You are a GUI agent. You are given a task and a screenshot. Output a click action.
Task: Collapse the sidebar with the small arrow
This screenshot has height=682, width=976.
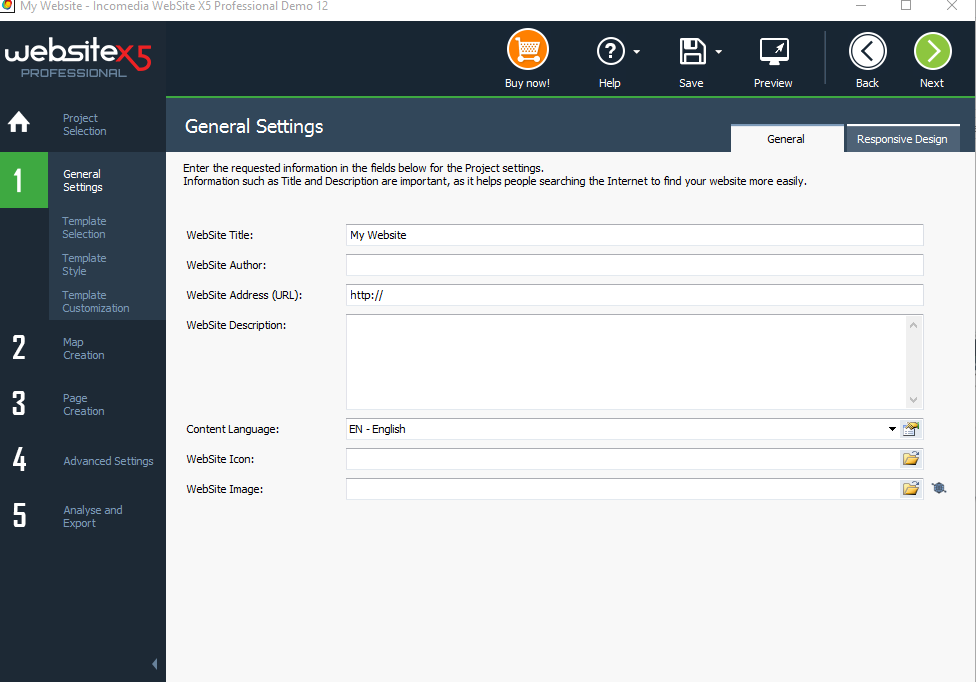[x=154, y=664]
